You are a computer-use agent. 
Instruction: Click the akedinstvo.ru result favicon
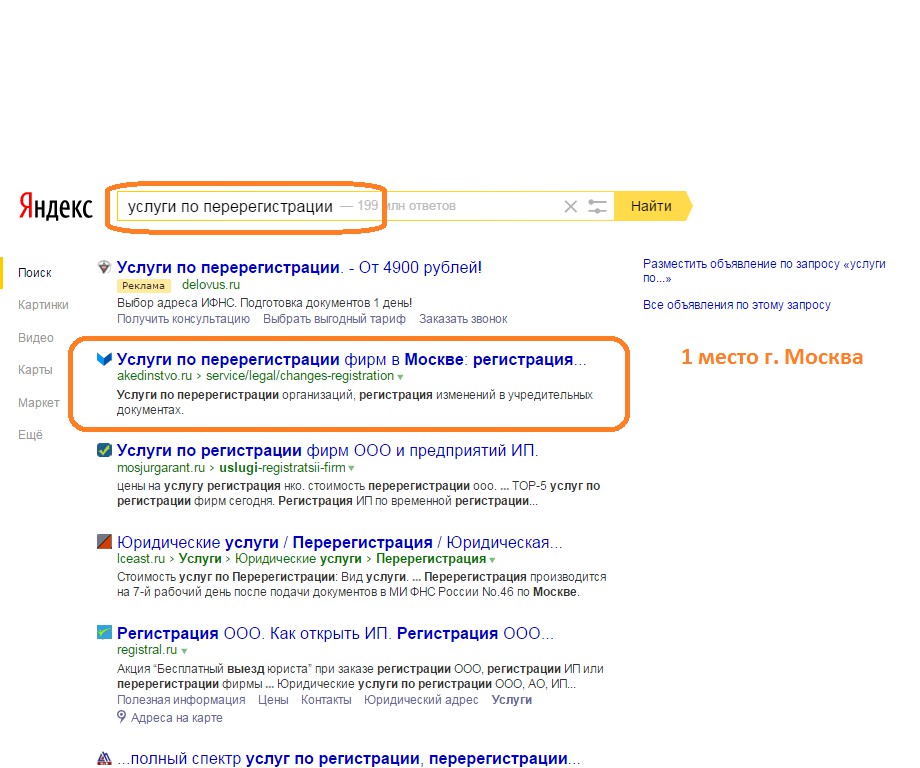click(104, 359)
